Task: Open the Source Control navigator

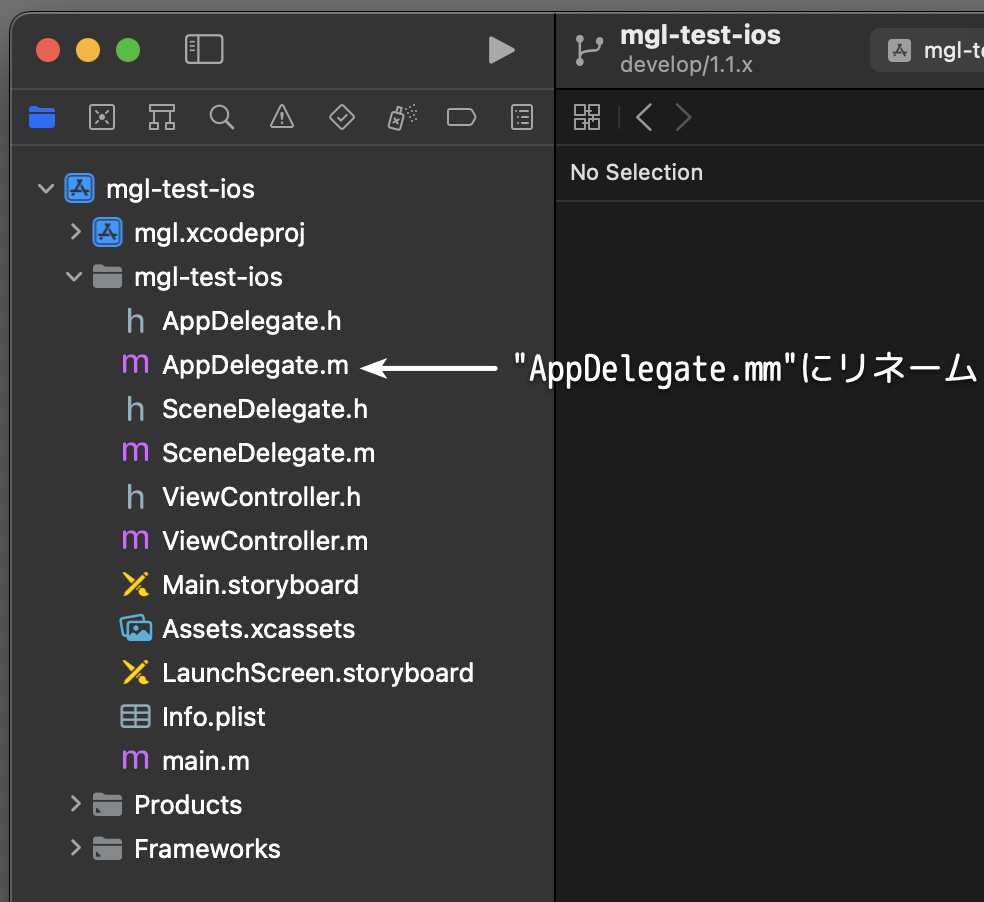Action: [102, 117]
